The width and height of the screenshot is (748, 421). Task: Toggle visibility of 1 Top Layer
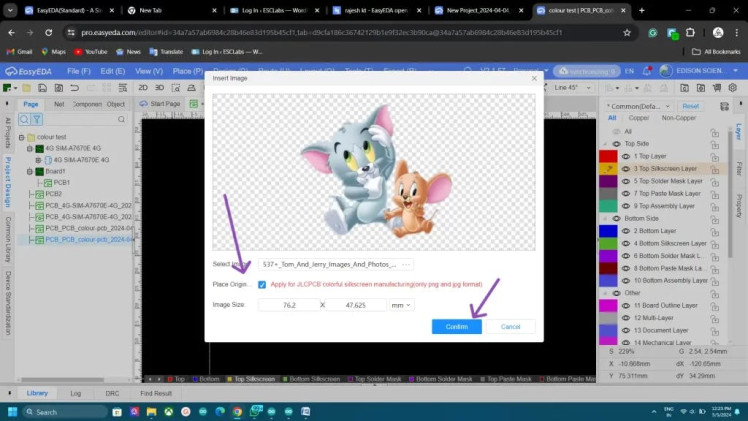click(626, 157)
